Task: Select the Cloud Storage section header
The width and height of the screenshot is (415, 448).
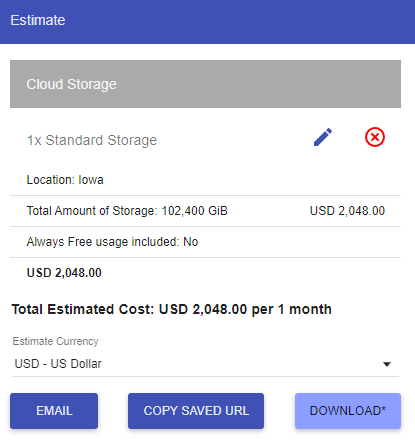Action: click(x=205, y=84)
